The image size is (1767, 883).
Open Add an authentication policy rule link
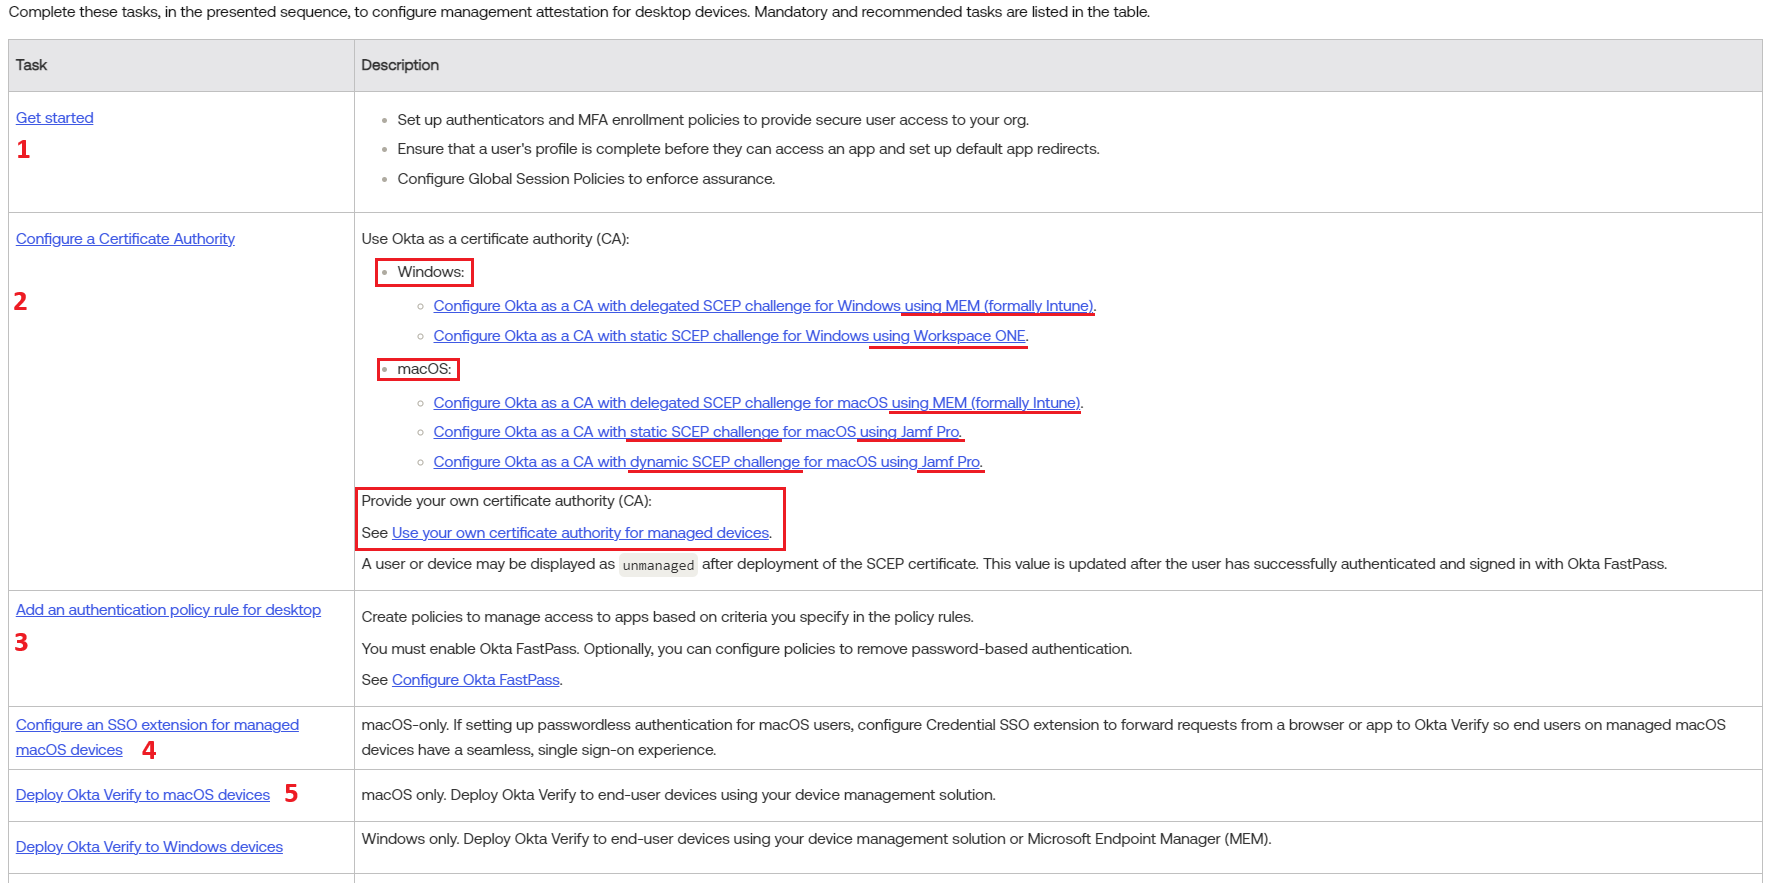click(168, 610)
